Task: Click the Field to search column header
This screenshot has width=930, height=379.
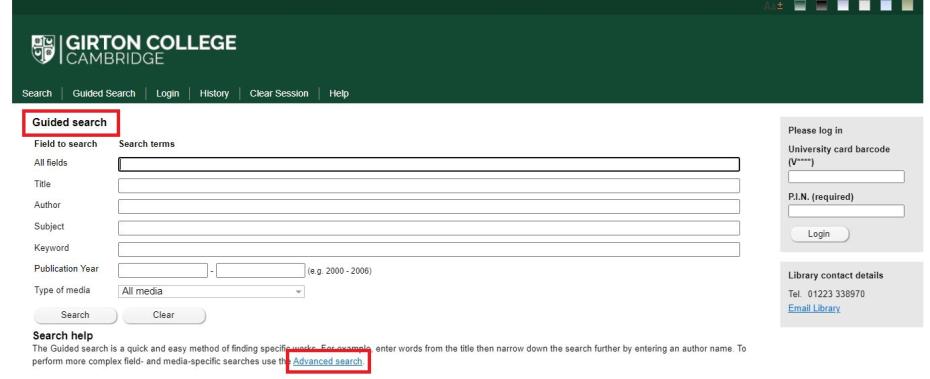Action: (65, 144)
